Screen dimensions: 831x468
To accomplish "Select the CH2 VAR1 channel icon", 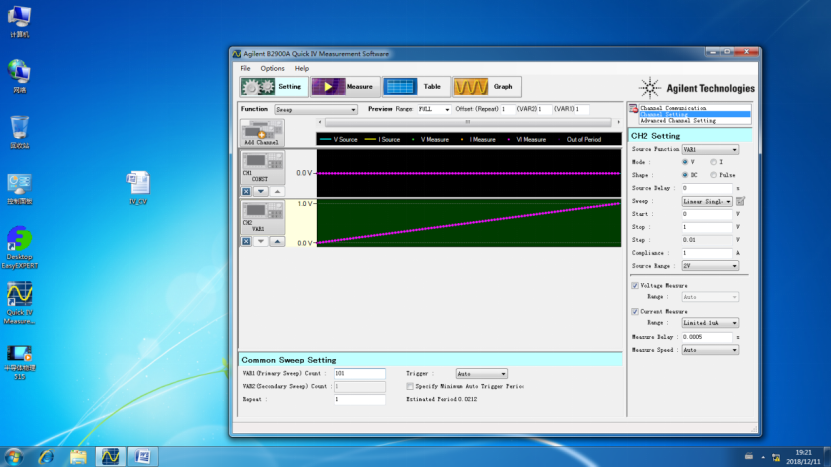I will pos(262,217).
